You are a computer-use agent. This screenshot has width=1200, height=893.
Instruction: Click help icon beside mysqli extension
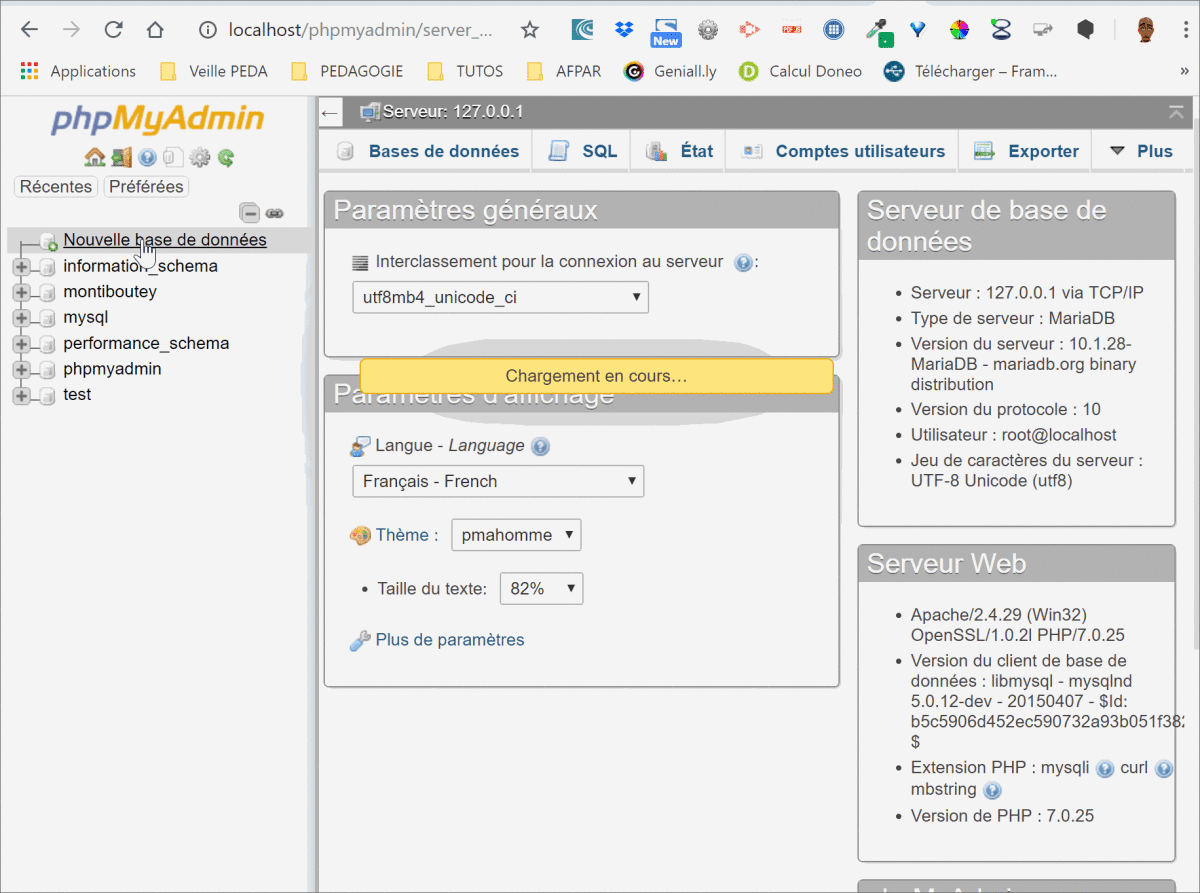coord(1105,768)
